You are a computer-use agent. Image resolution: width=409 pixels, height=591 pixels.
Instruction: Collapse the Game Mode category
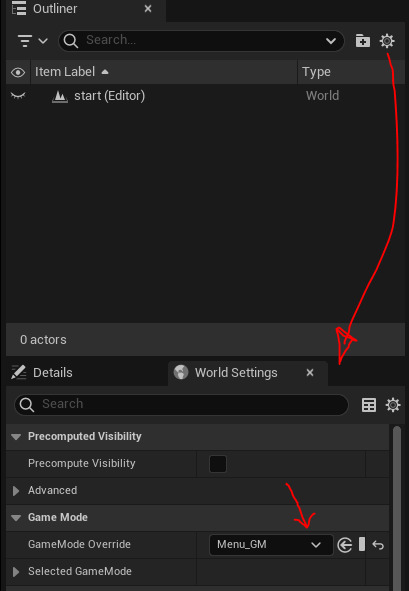pos(16,518)
